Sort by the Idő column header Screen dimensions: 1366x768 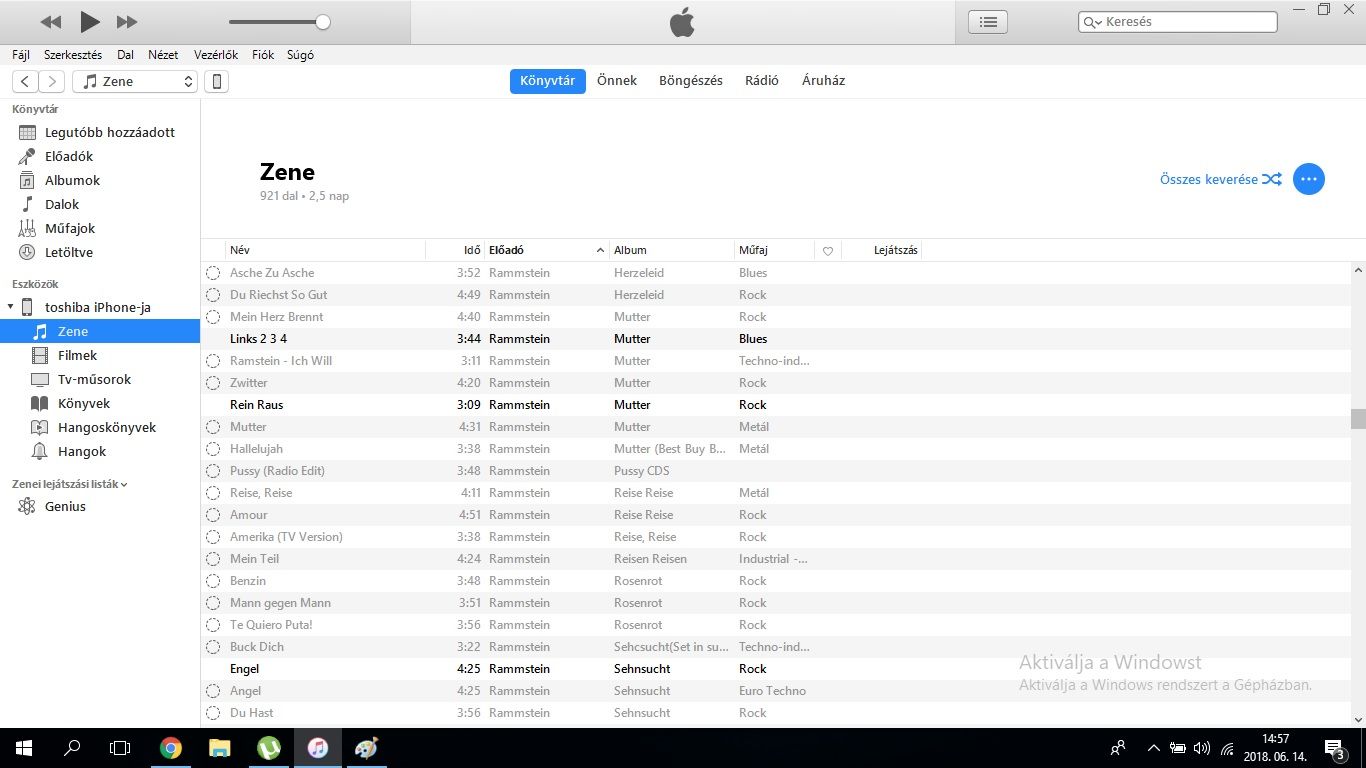455,250
